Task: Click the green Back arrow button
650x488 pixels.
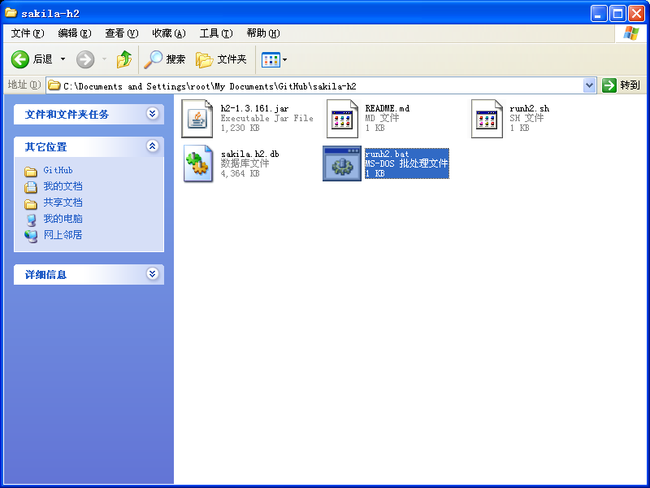Action: (20, 59)
